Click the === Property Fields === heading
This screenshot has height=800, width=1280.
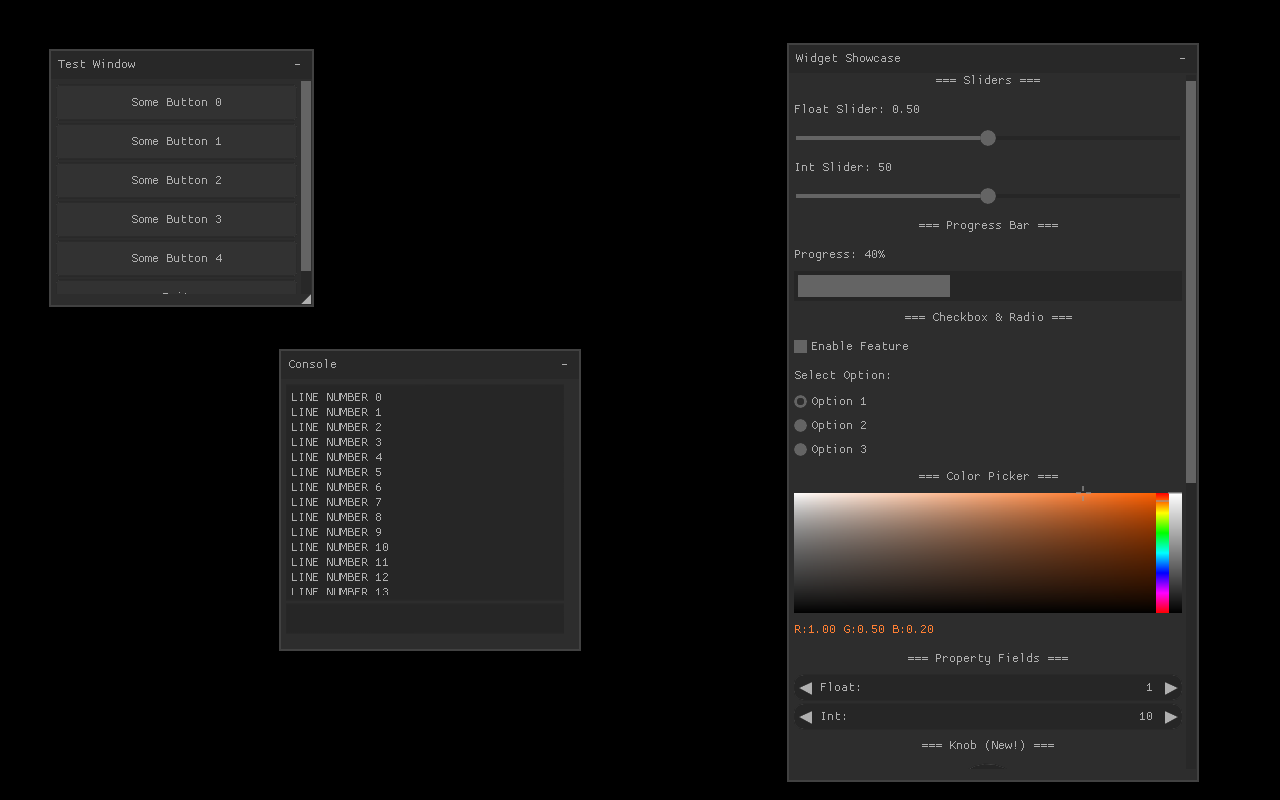tap(988, 658)
